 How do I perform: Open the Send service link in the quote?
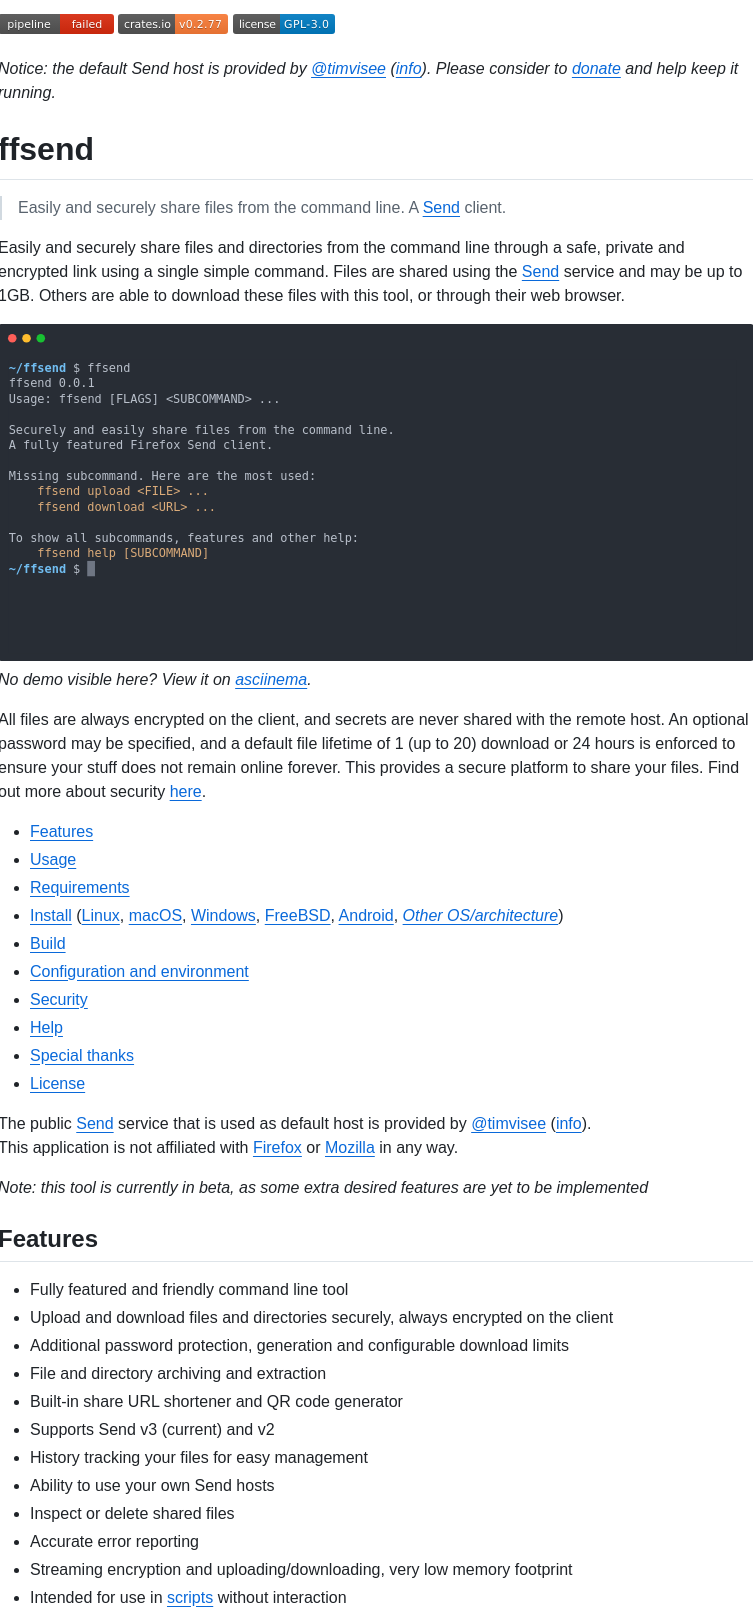[441, 208]
